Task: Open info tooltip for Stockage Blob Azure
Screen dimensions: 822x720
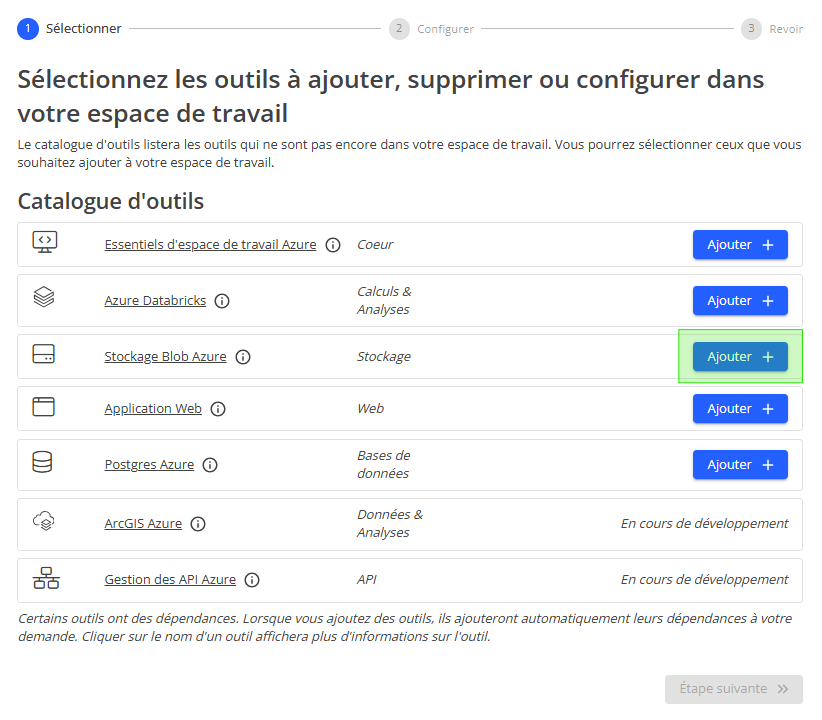Action: pyautogui.click(x=242, y=356)
